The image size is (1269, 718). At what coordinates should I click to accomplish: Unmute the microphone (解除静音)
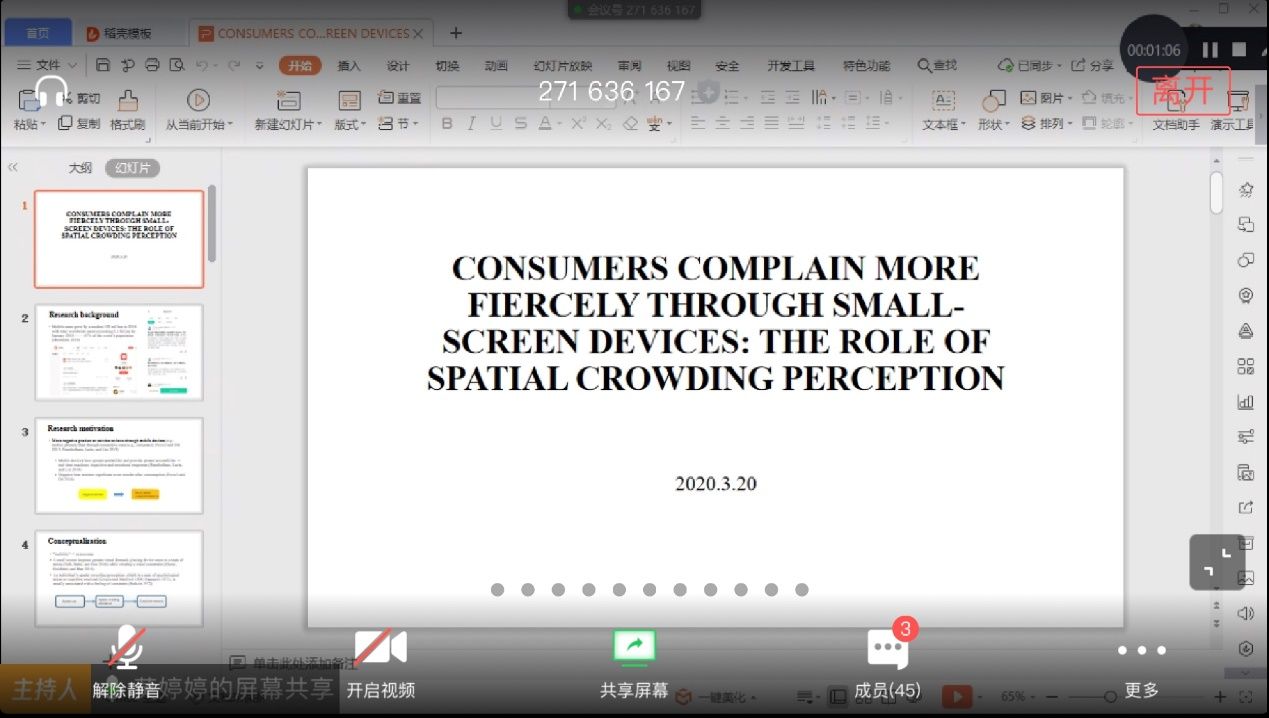(x=126, y=650)
